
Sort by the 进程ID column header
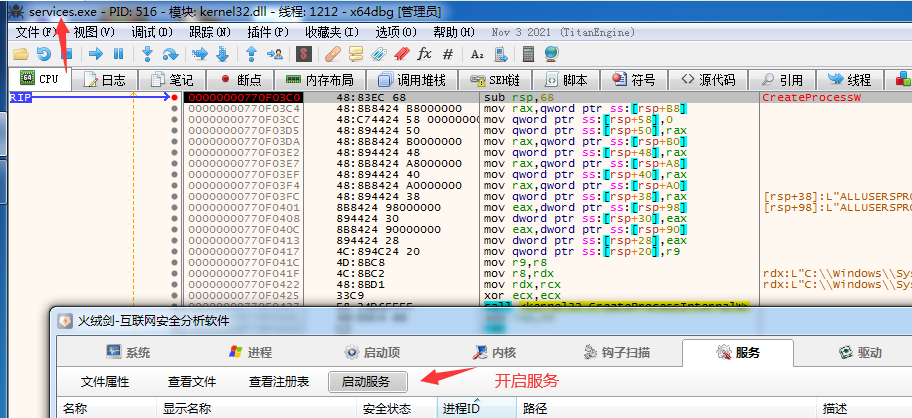coord(461,408)
